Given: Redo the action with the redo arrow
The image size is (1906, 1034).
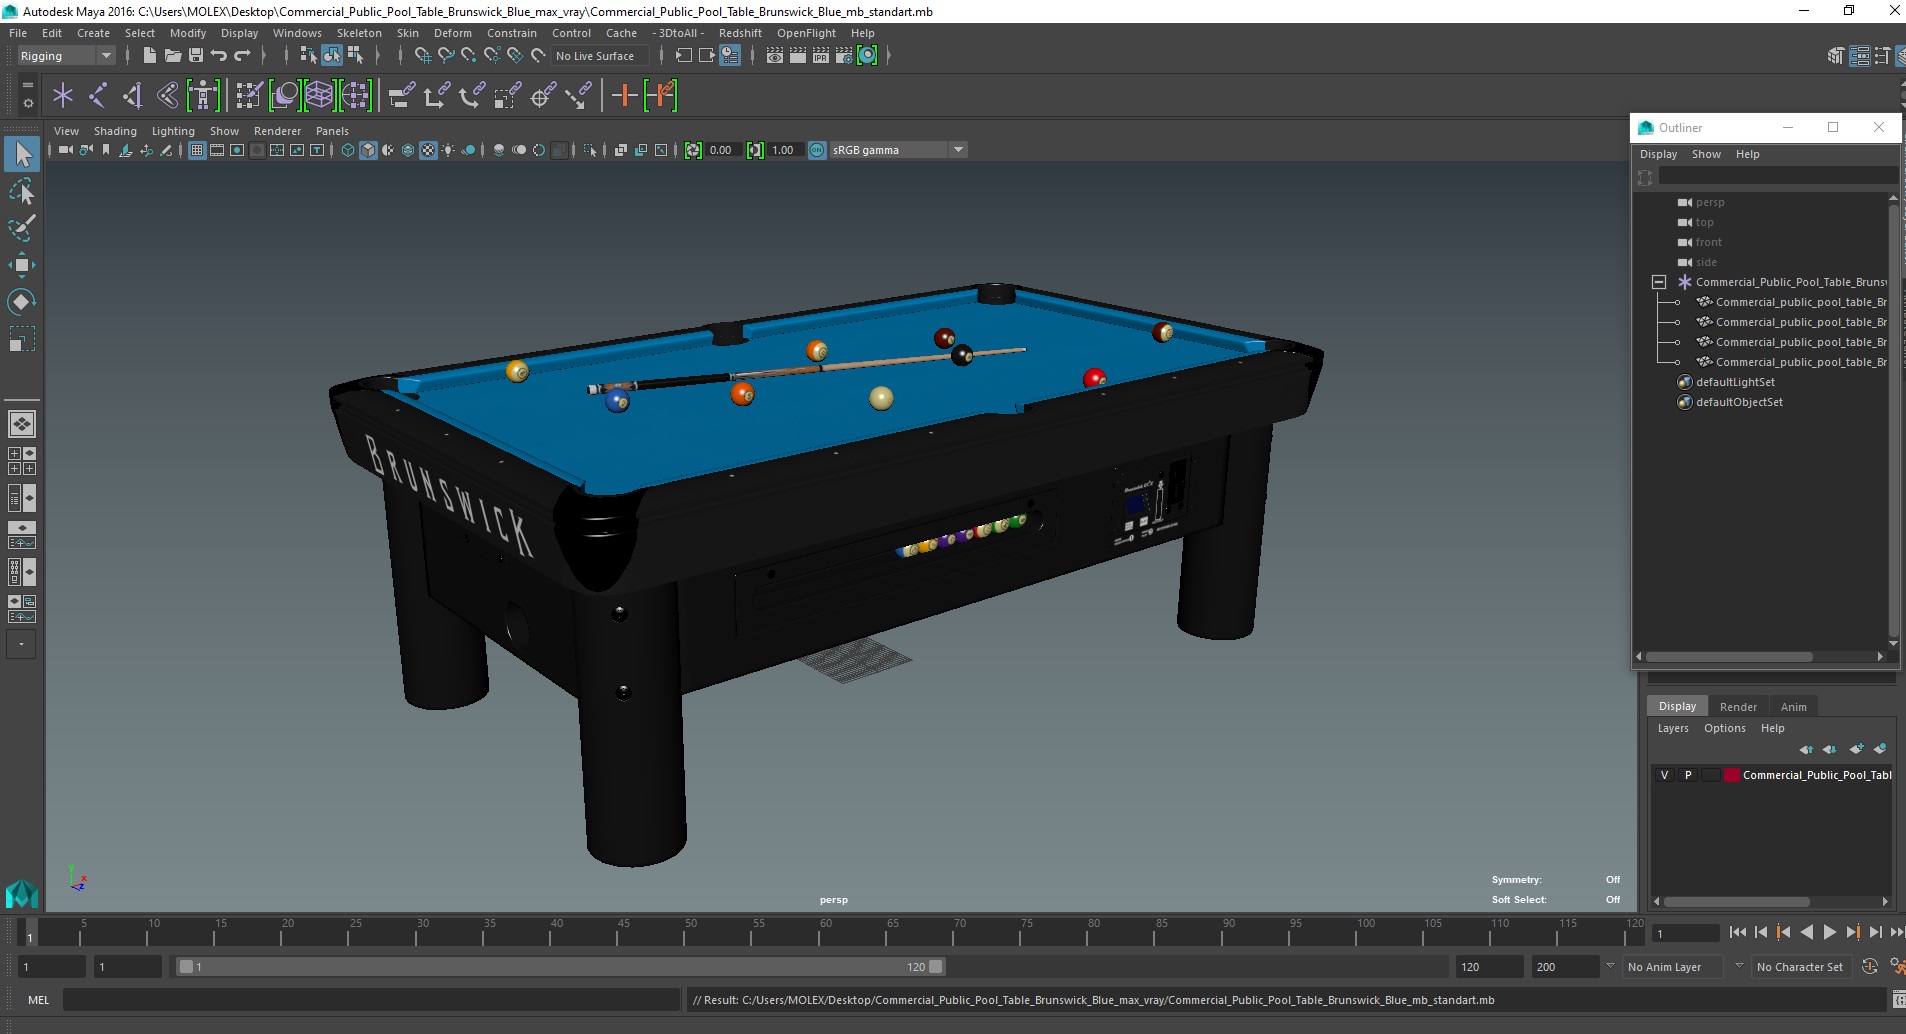Looking at the screenshot, I should [242, 56].
